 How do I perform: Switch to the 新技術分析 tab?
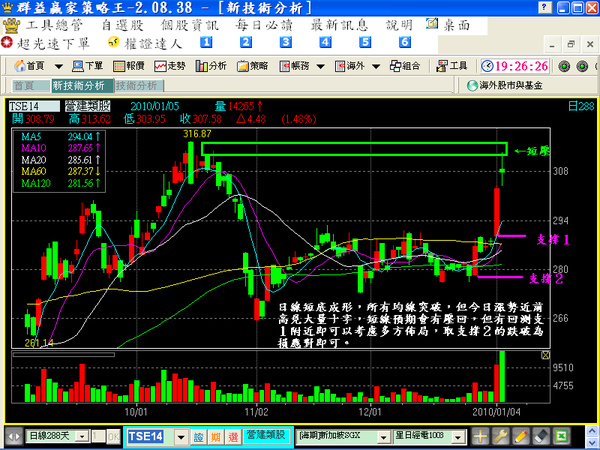[83, 85]
